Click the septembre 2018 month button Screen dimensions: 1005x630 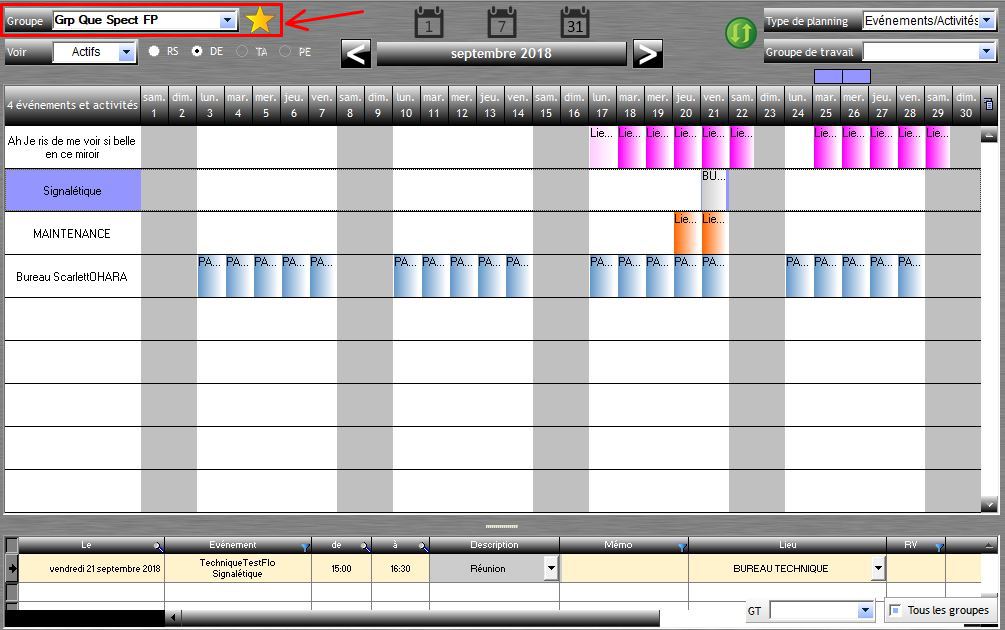[501, 54]
